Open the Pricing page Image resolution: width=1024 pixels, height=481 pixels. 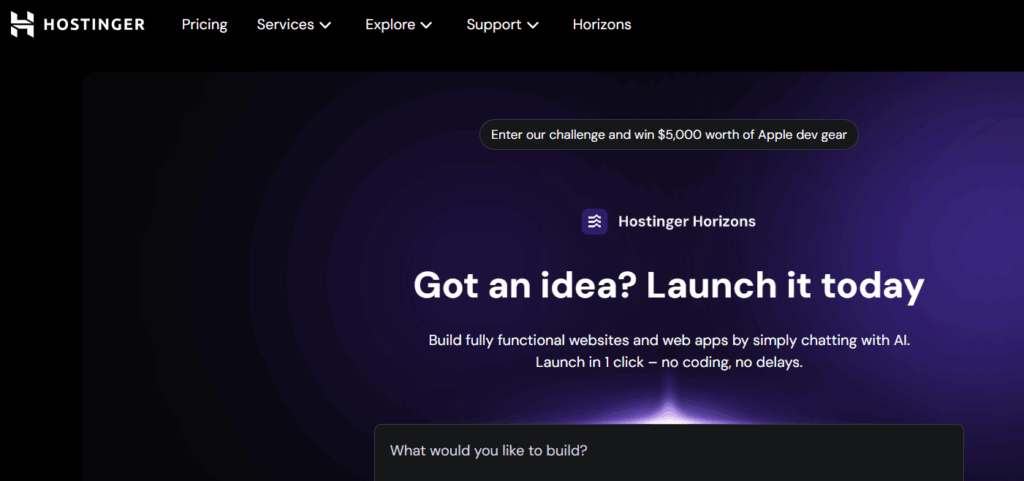click(204, 24)
